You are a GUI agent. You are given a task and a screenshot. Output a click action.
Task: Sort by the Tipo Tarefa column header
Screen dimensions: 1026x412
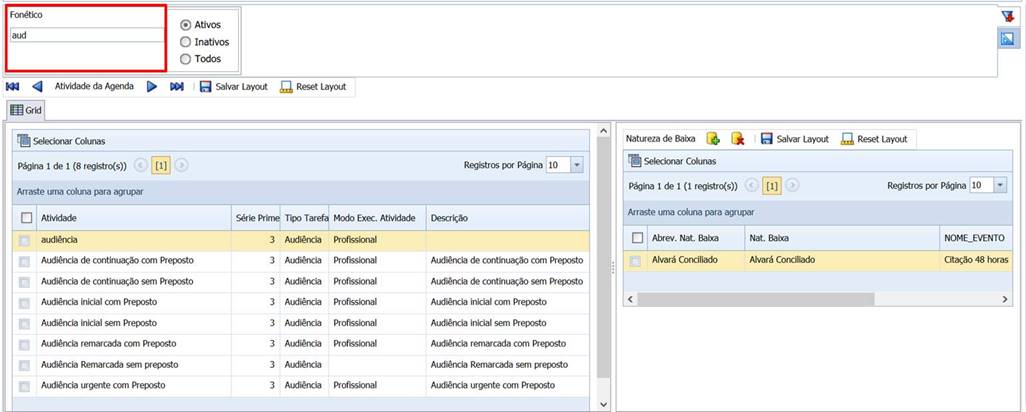pyautogui.click(x=304, y=218)
